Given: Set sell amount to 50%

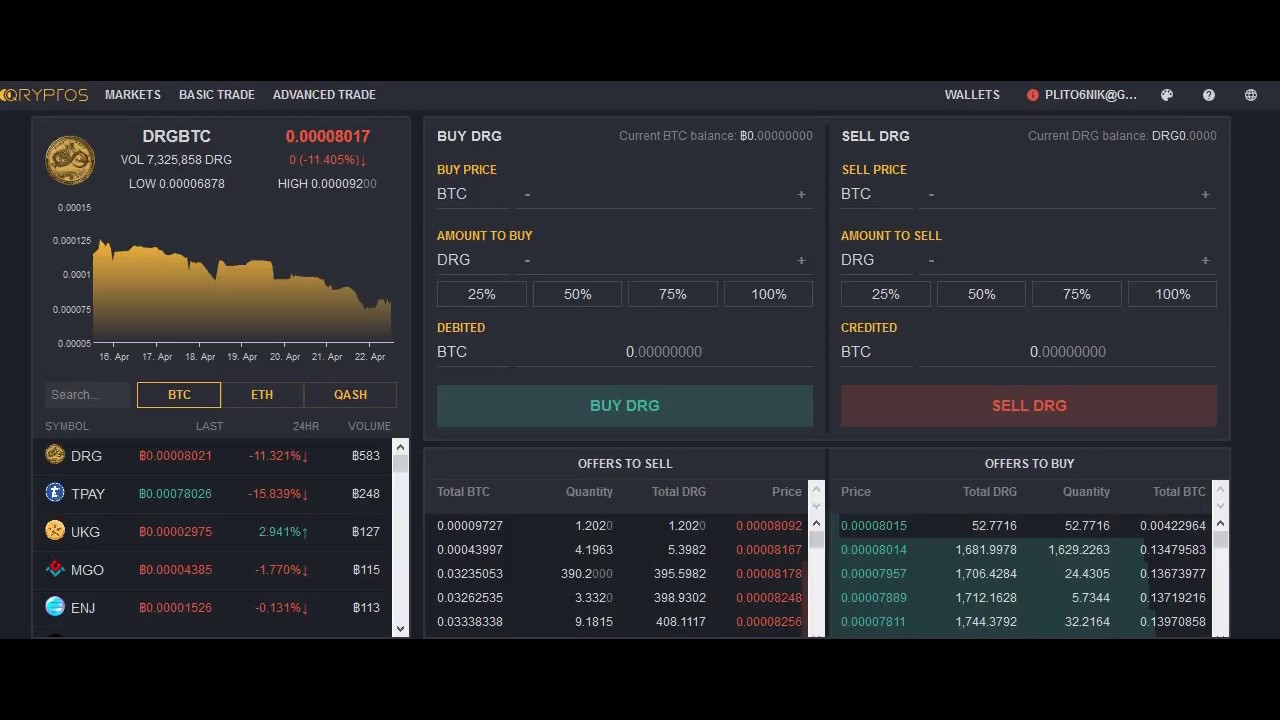Looking at the screenshot, I should [982, 294].
